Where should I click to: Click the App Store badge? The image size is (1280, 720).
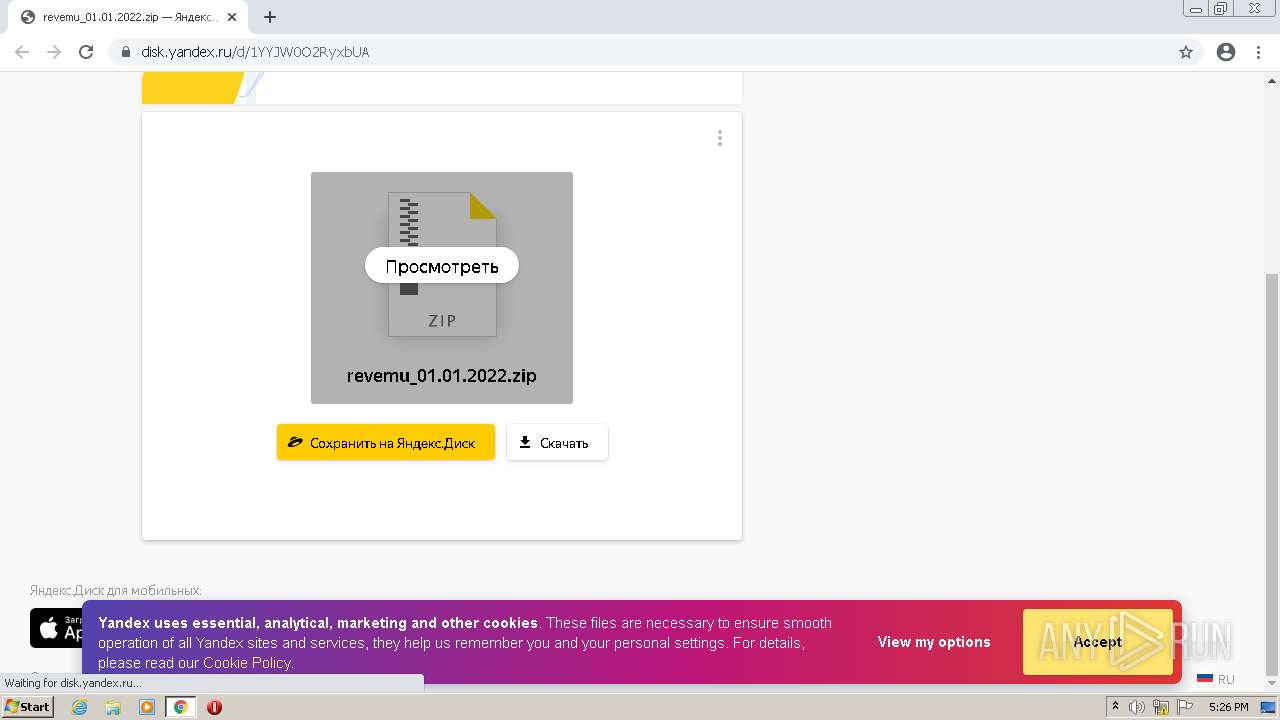click(x=56, y=628)
